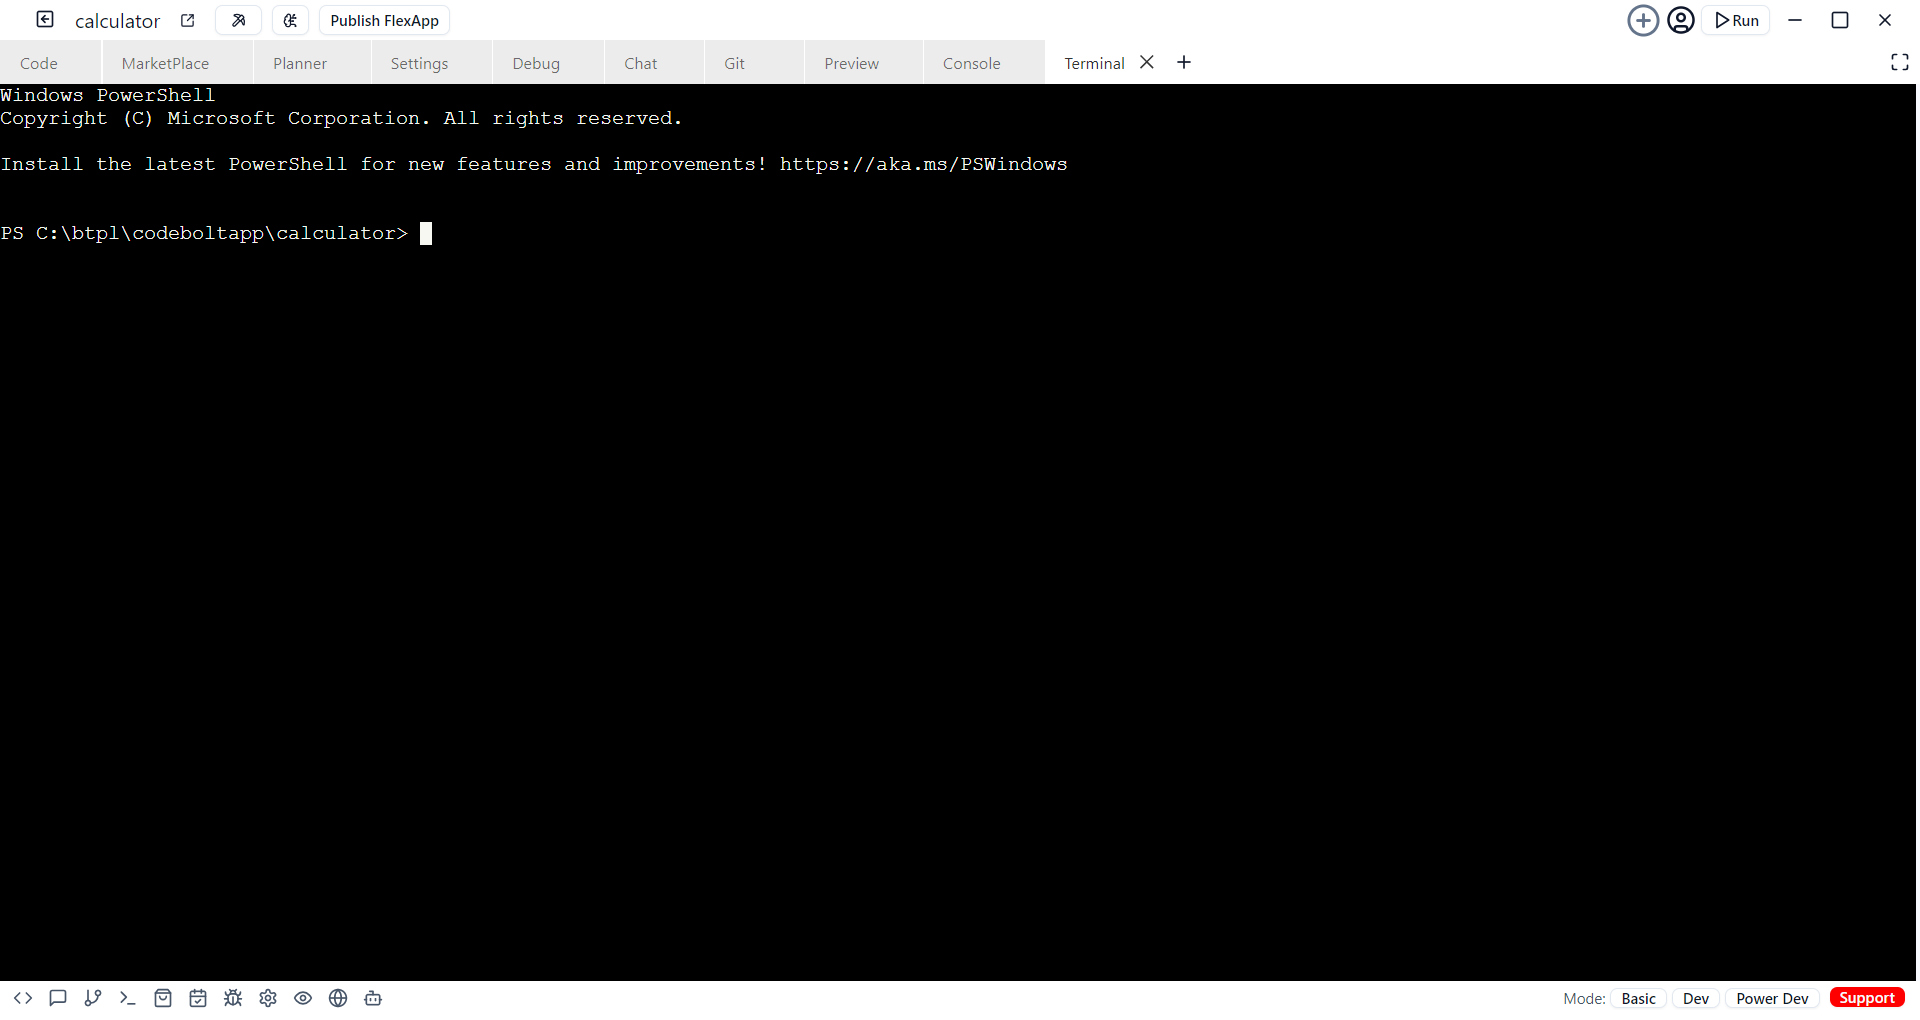Click the code brackets icon in bottom bar

[23, 998]
